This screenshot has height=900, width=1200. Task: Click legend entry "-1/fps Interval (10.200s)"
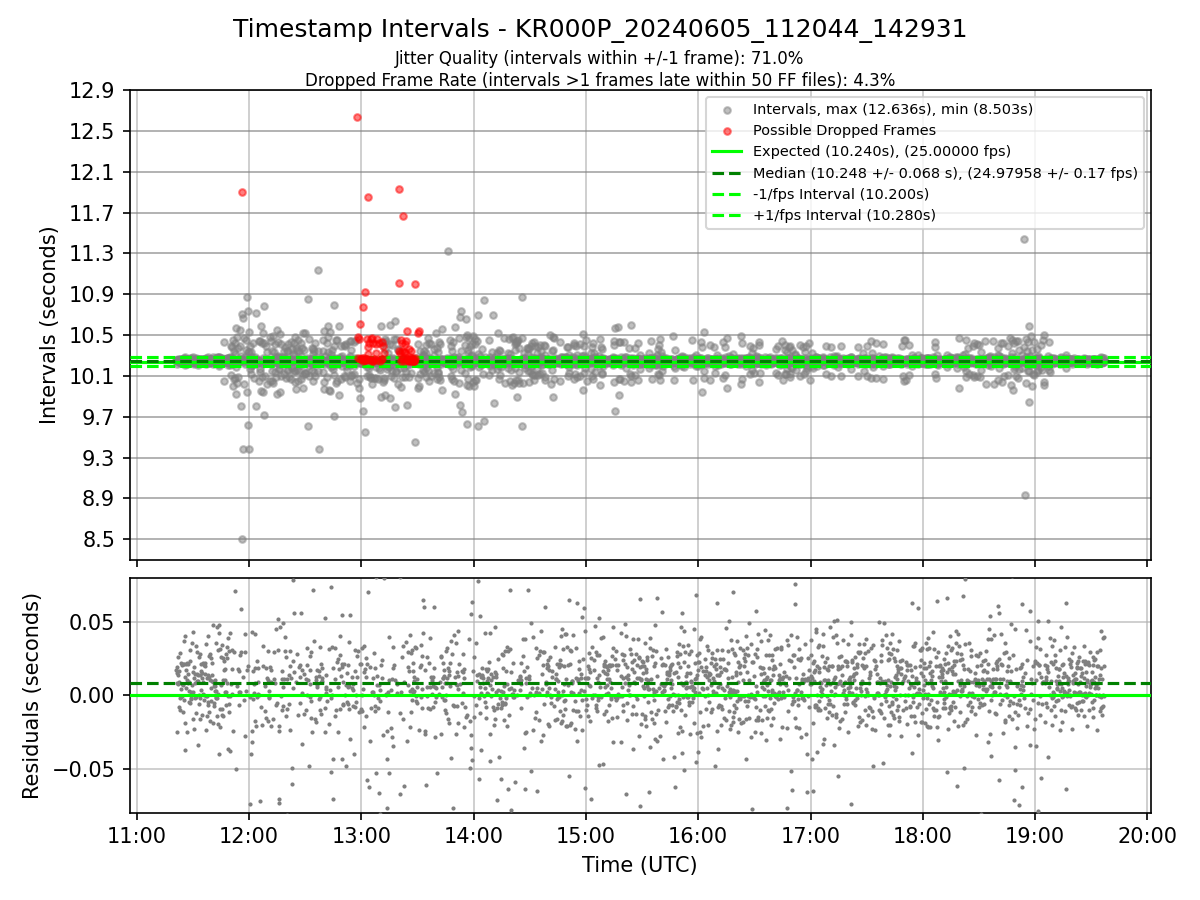click(841, 193)
